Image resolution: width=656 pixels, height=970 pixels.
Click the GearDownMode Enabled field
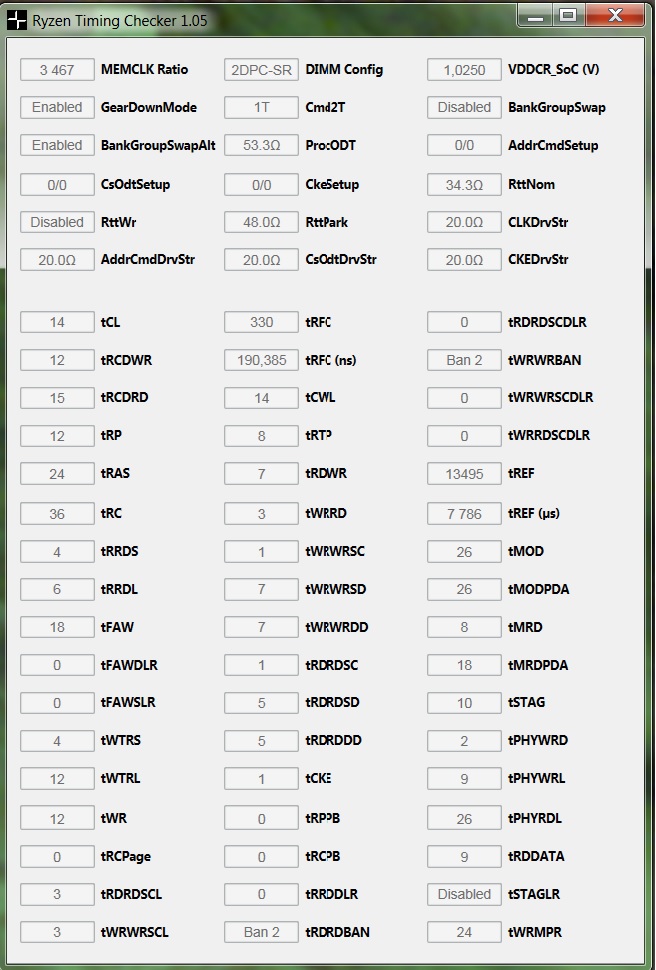point(57,108)
